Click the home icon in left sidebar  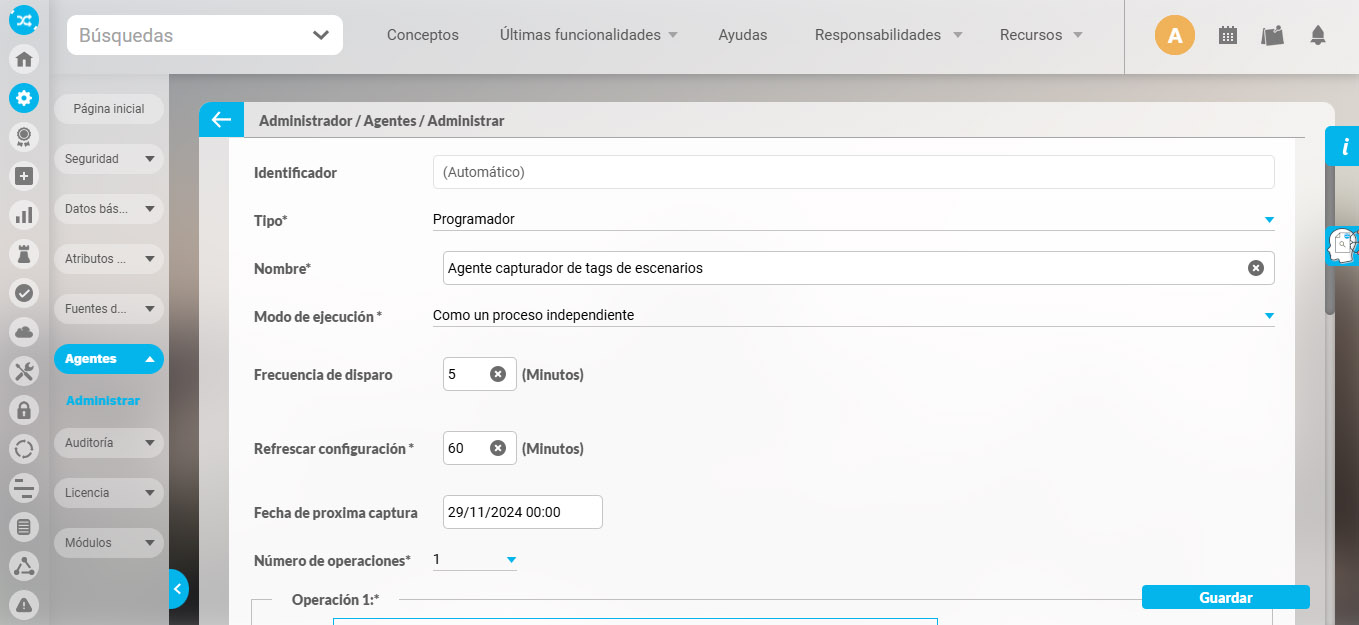click(x=24, y=59)
